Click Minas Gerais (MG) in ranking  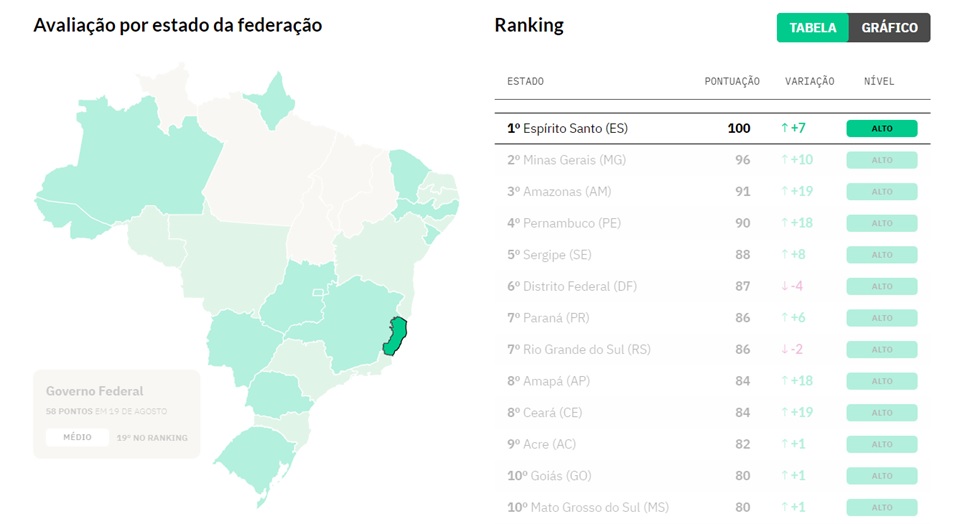(x=566, y=160)
